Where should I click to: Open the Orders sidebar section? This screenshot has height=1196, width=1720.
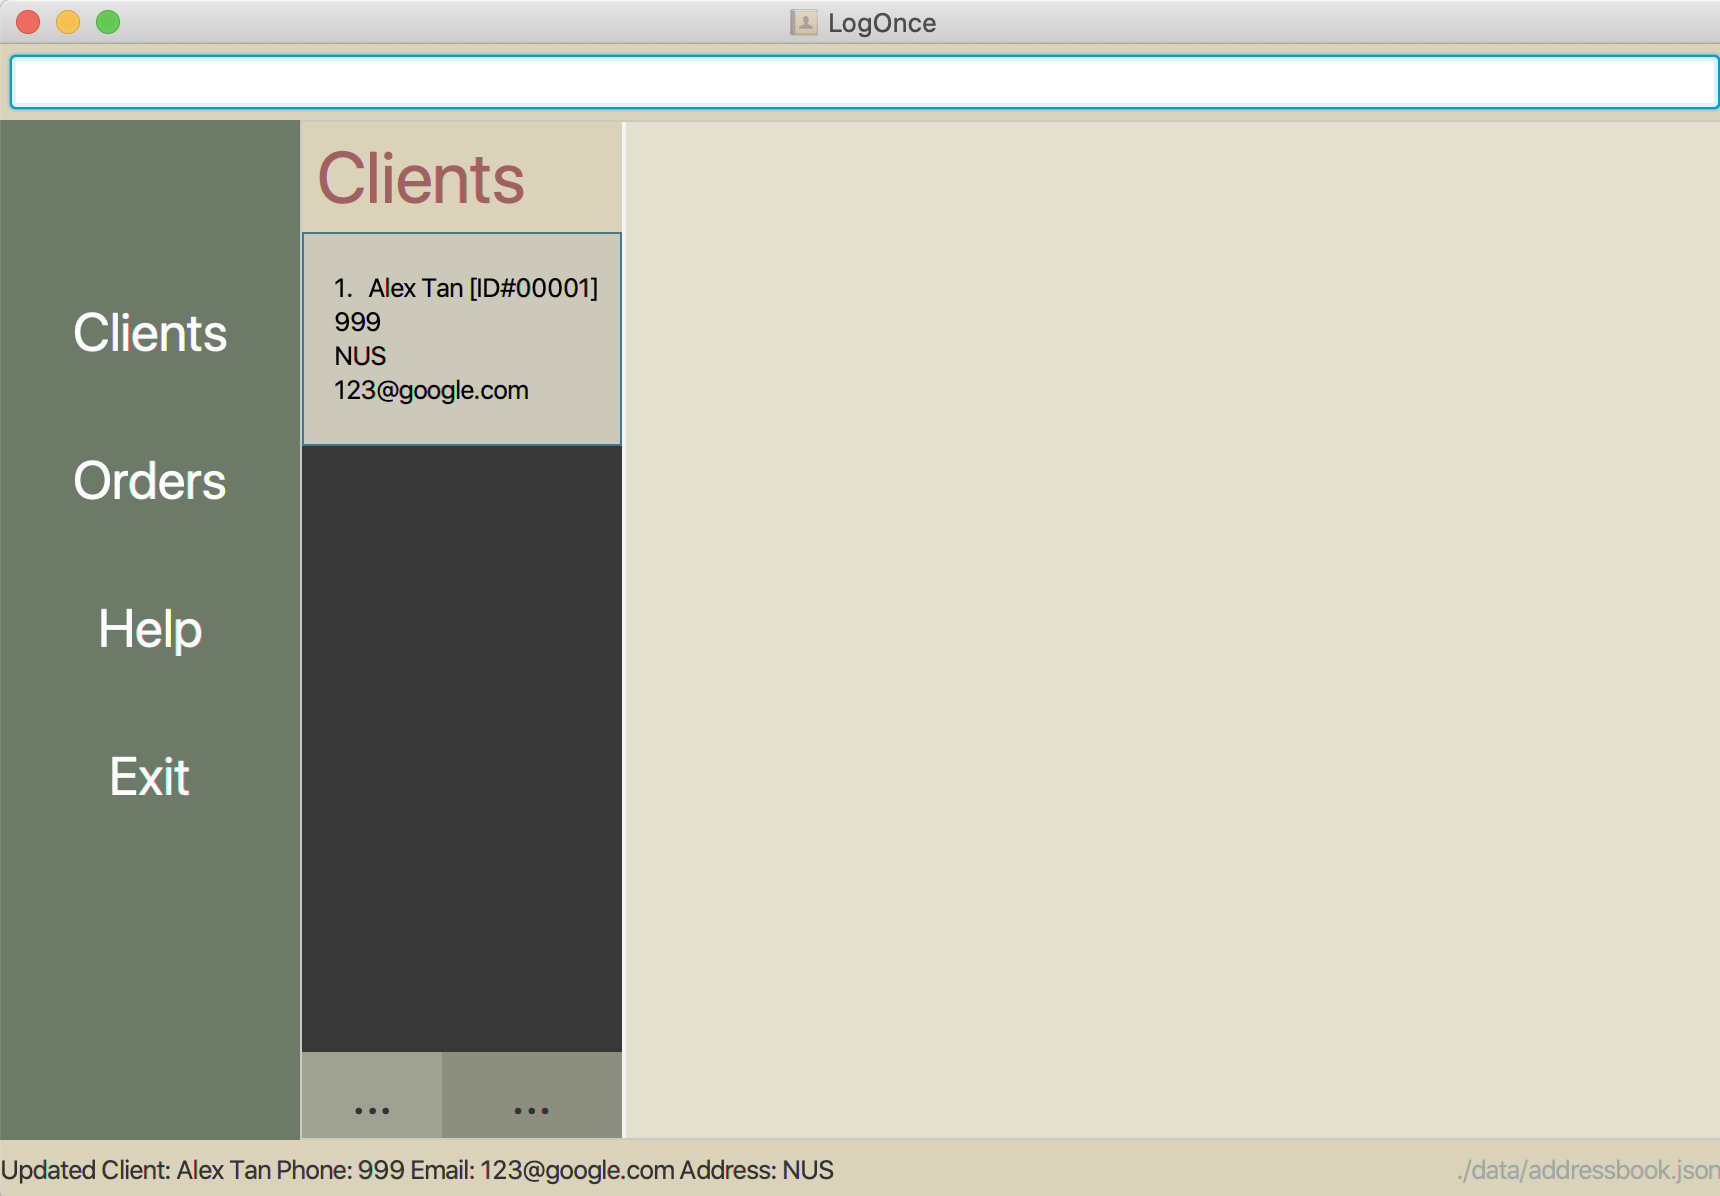(150, 481)
